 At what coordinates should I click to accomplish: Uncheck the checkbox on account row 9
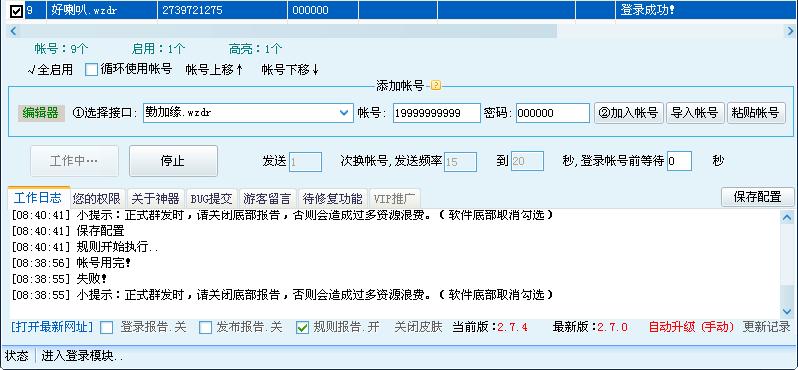click(x=16, y=10)
